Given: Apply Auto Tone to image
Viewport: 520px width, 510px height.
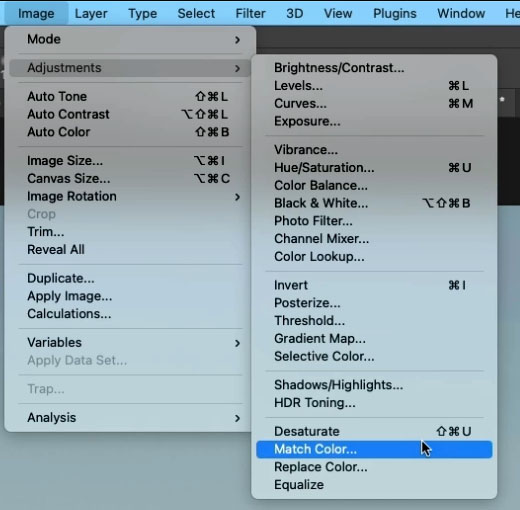Looking at the screenshot, I should tap(130, 96).
